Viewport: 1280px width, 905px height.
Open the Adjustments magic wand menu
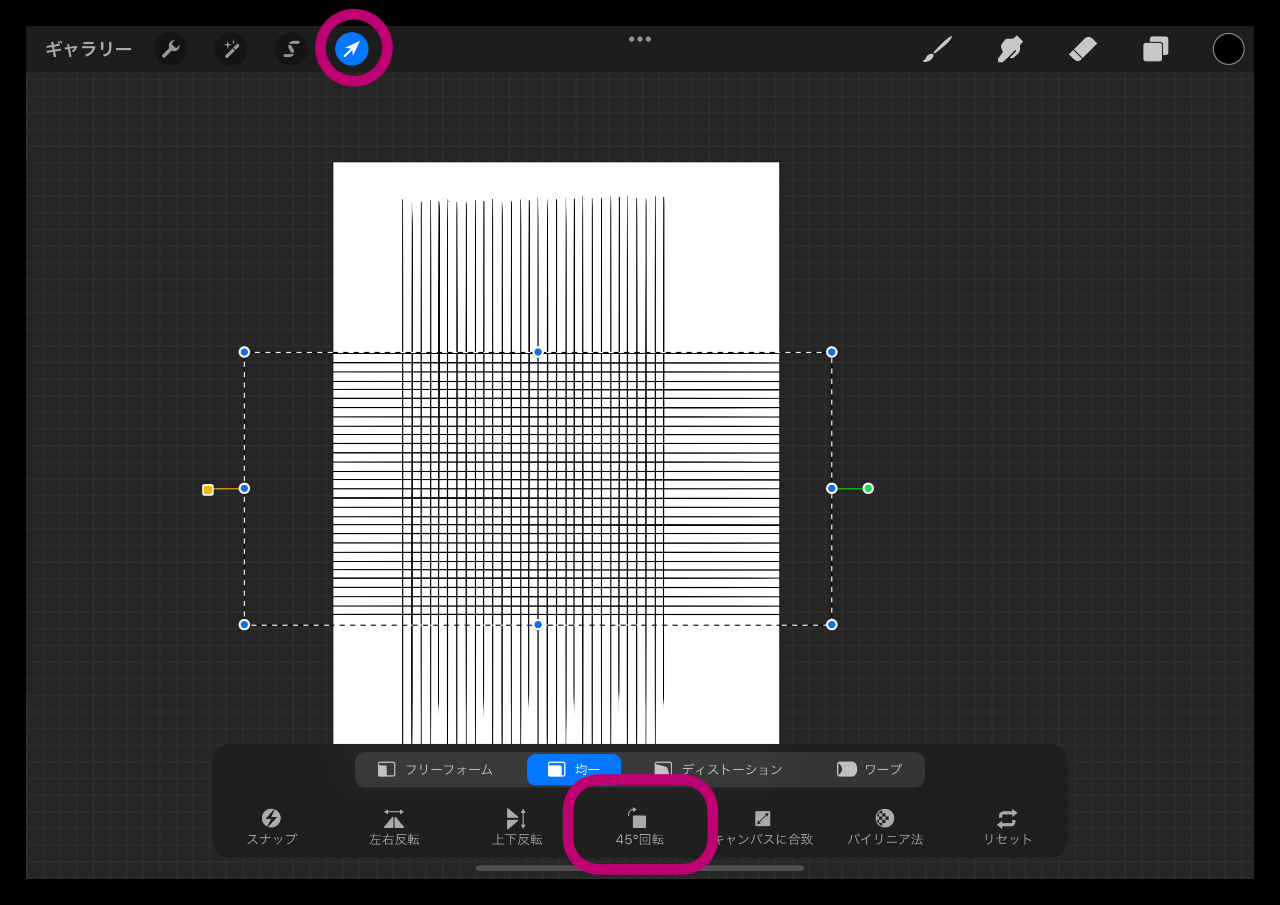click(x=231, y=49)
